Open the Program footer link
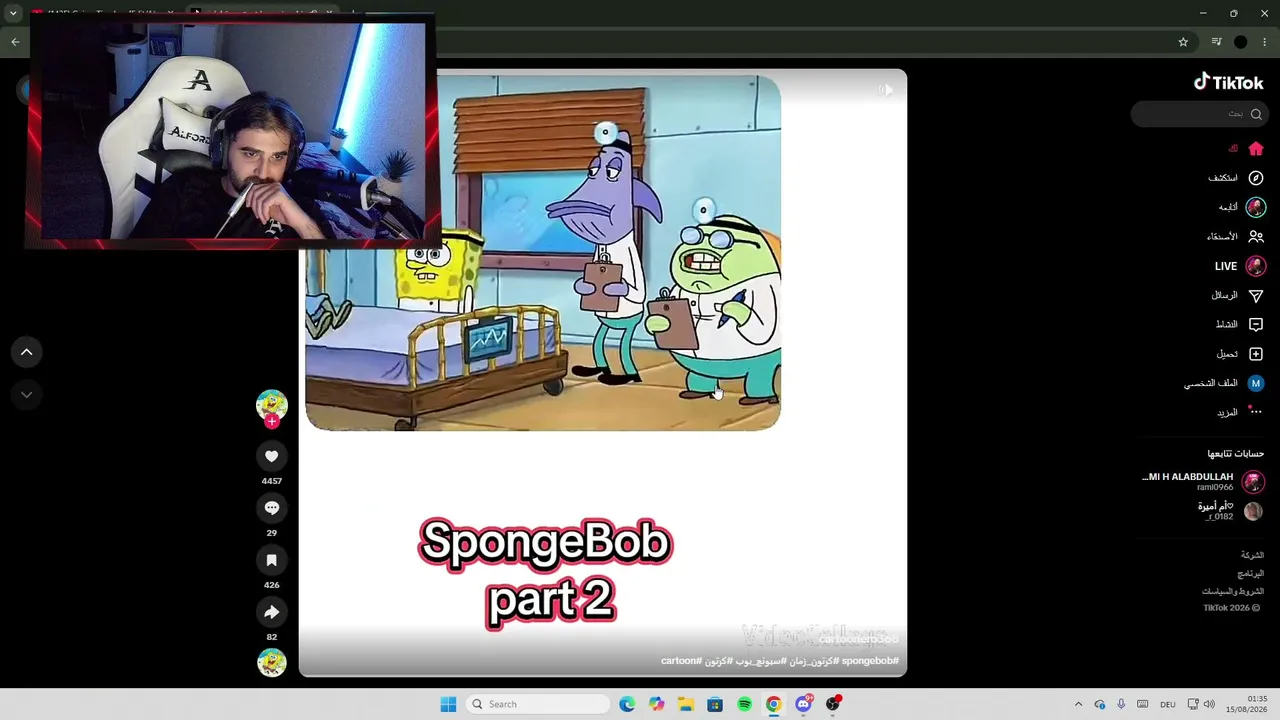This screenshot has height=720, width=1280. click(1250, 574)
